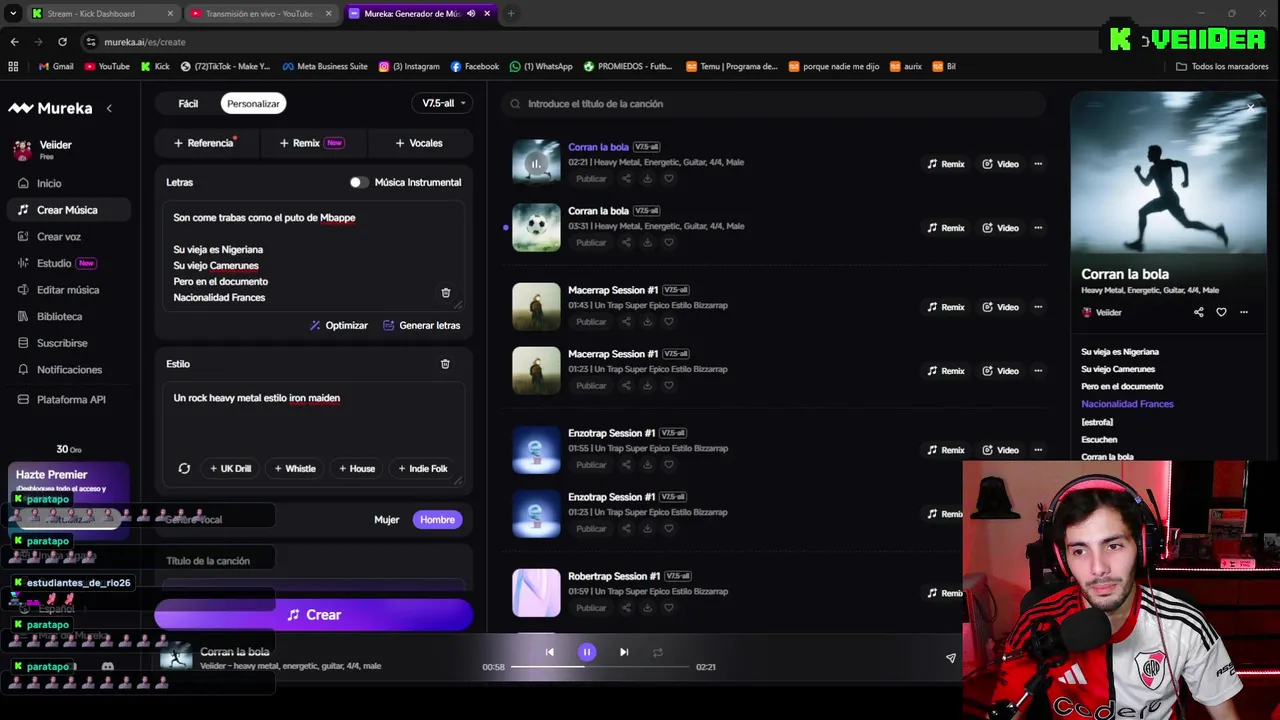Pause playback in the bottom player
The width and height of the screenshot is (1280, 720).
(587, 652)
